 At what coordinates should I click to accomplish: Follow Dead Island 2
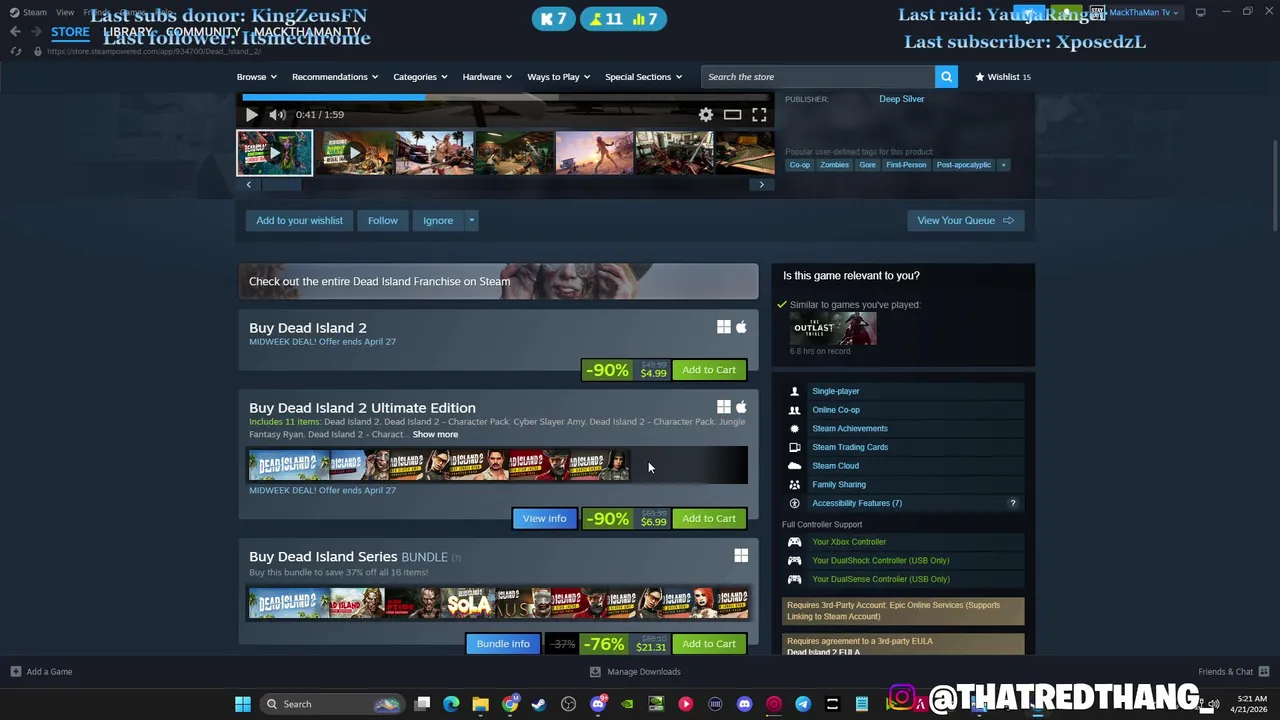click(382, 221)
